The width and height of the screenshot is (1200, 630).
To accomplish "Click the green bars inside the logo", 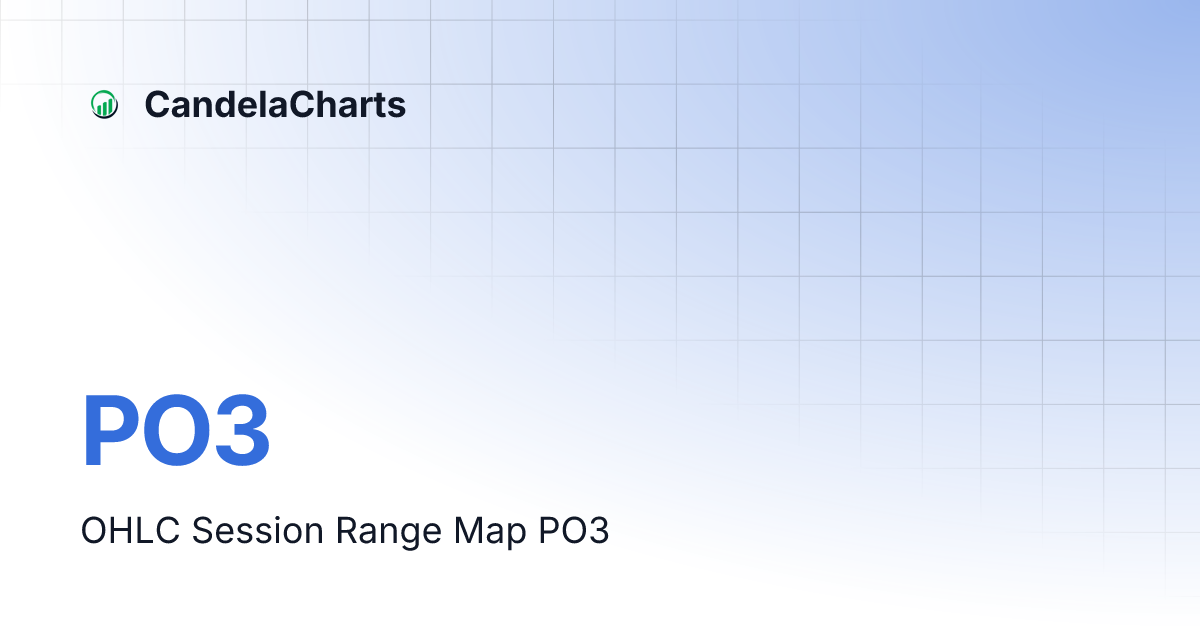I will point(104,105).
